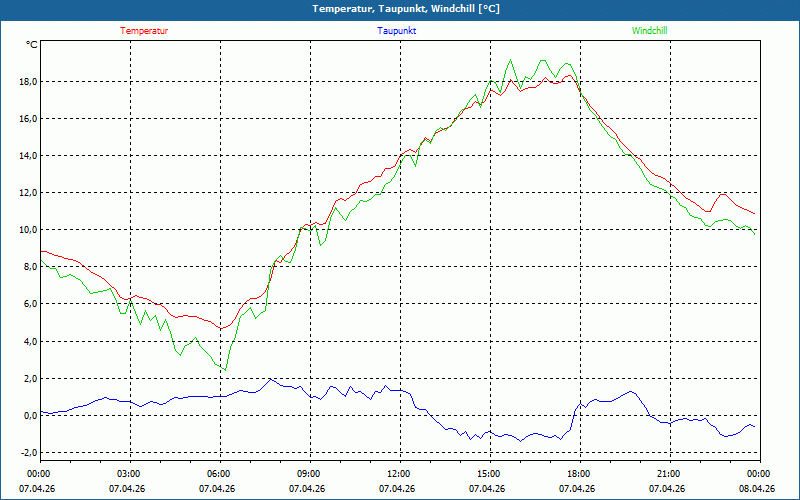800x500 pixels.
Task: Click the 08.04.26 date label
Action: [x=757, y=488]
